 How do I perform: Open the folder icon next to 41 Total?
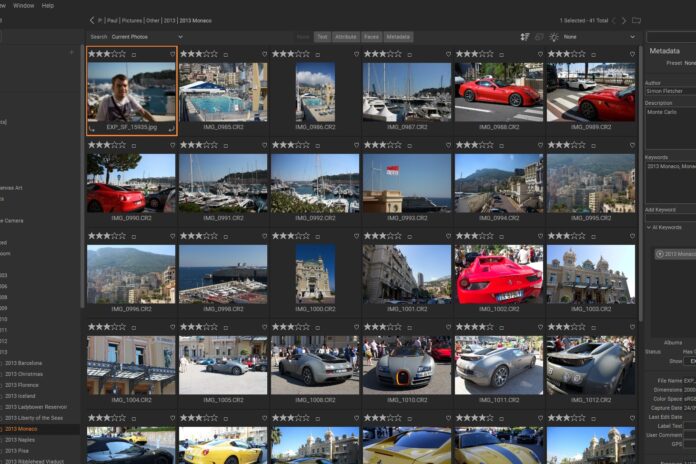[x=636, y=20]
